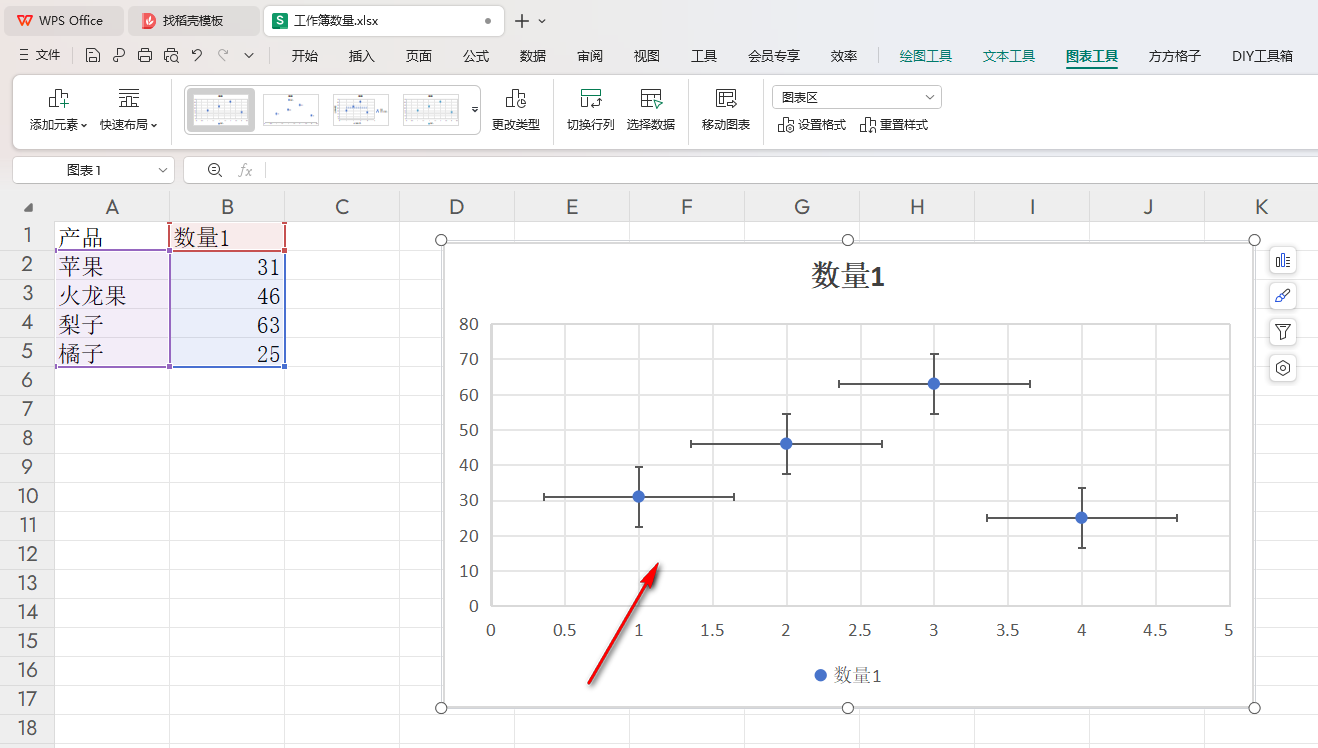This screenshot has height=748, width=1318.
Task: Click 切换行列 to switch rows and columns
Action: click(591, 111)
